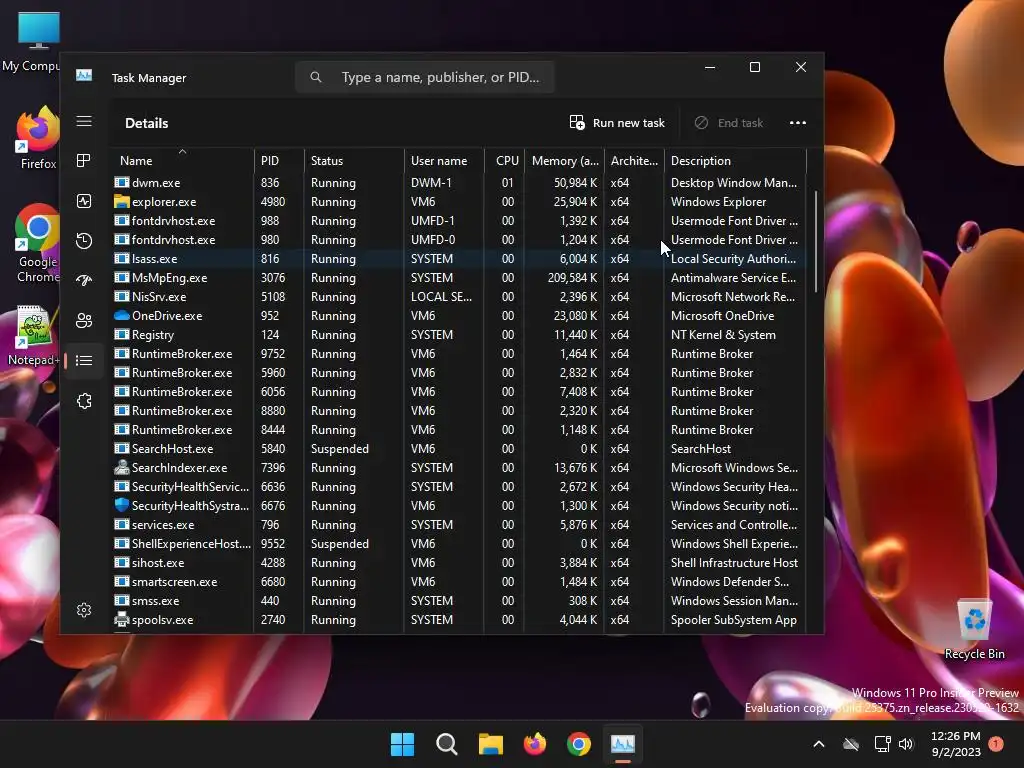This screenshot has height=768, width=1024.
Task: Open the Users page in sidebar
Action: 84,321
